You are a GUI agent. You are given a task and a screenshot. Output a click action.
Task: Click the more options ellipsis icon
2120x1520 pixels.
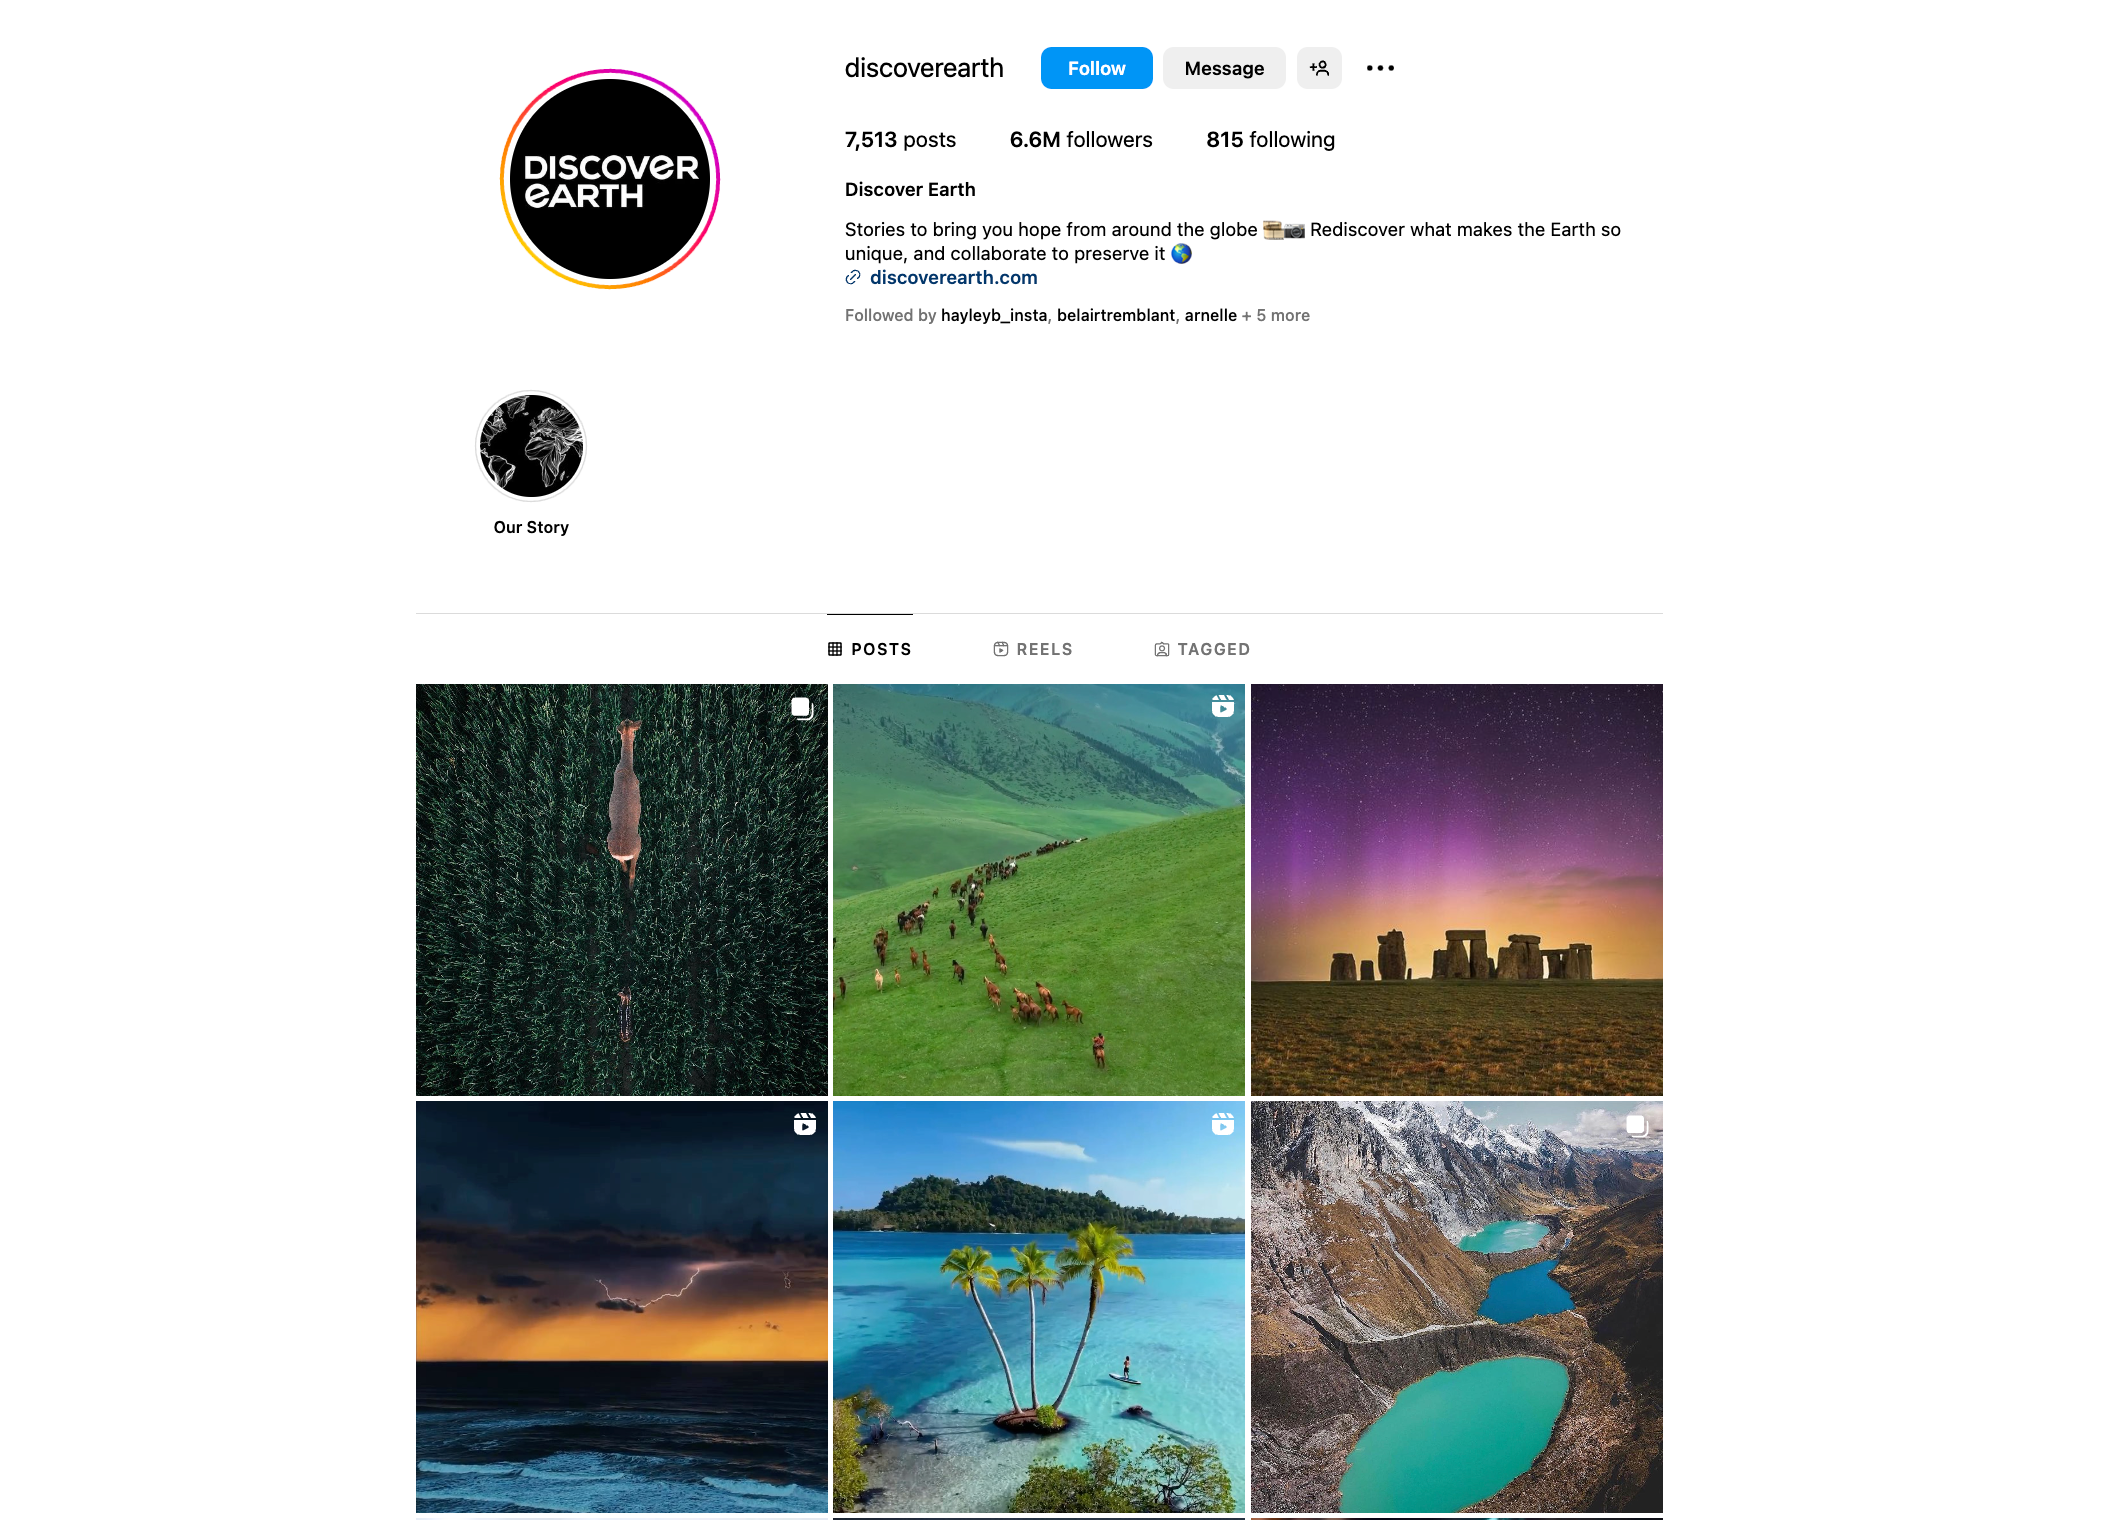[x=1380, y=67]
